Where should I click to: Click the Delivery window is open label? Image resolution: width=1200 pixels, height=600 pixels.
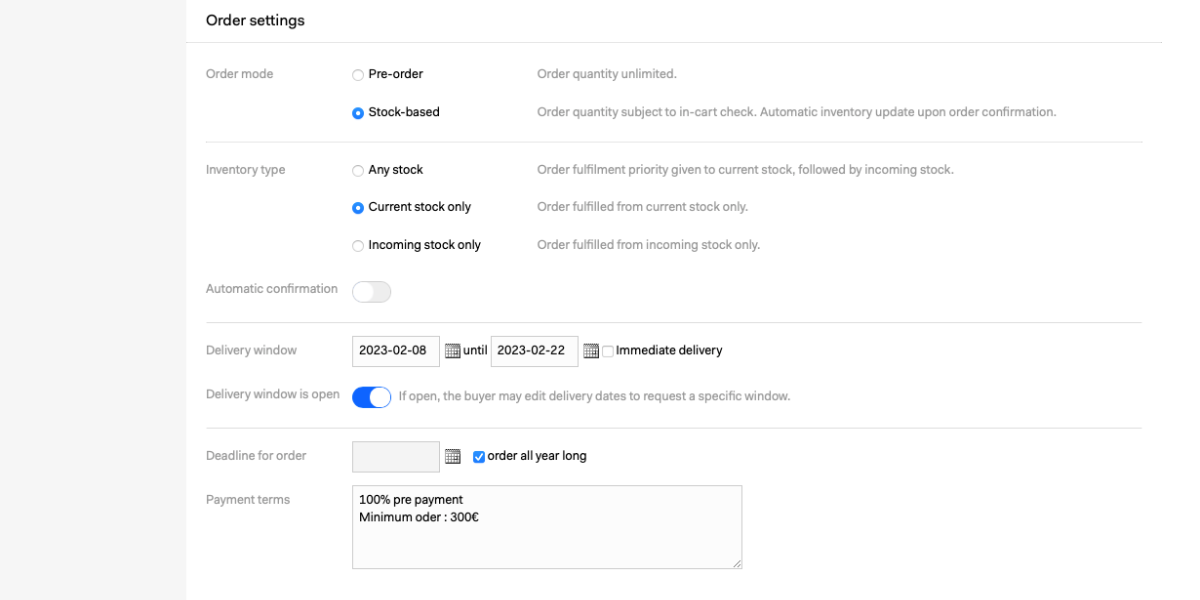click(273, 394)
